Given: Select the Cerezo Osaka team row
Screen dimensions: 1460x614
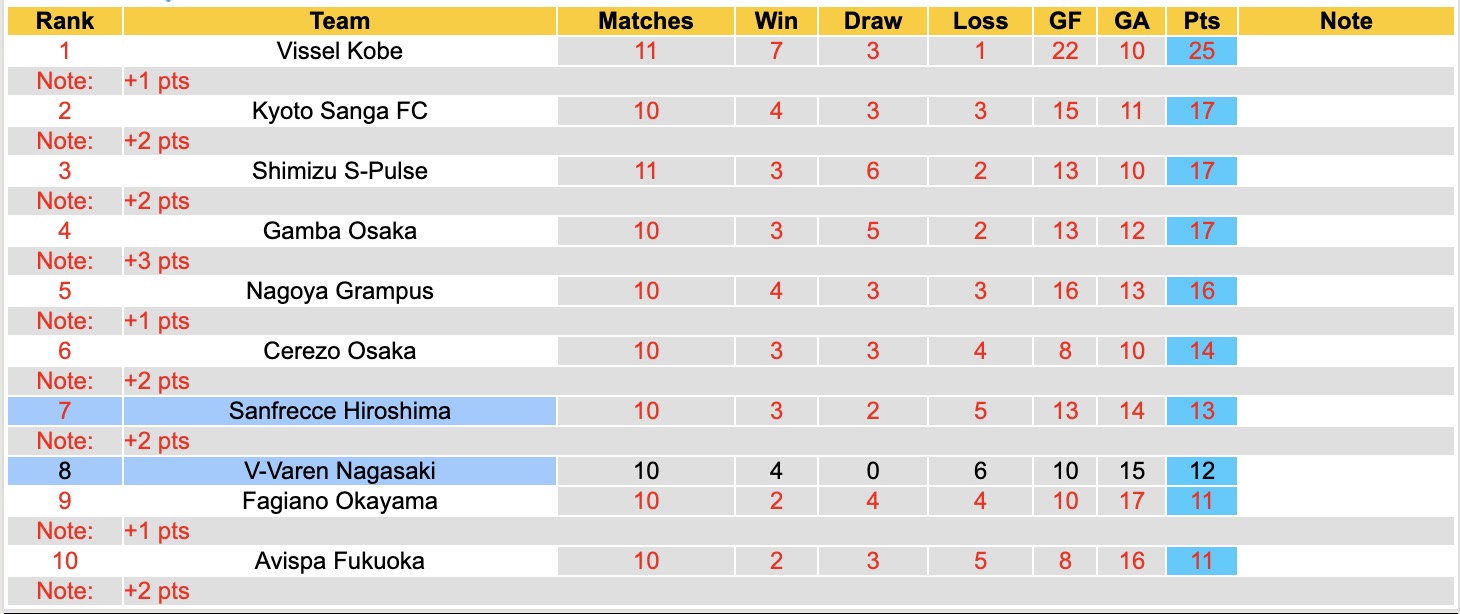Looking at the screenshot, I should [x=339, y=351].
